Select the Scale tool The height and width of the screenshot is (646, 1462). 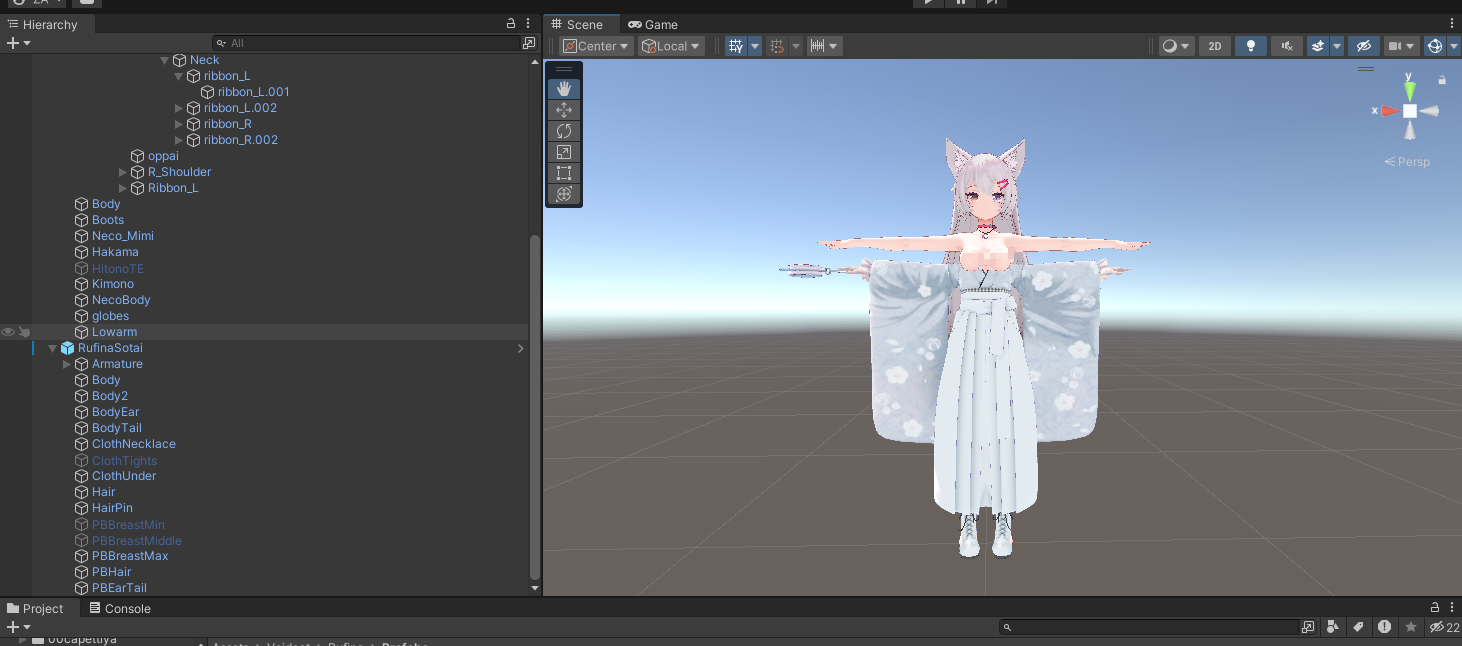click(x=564, y=152)
